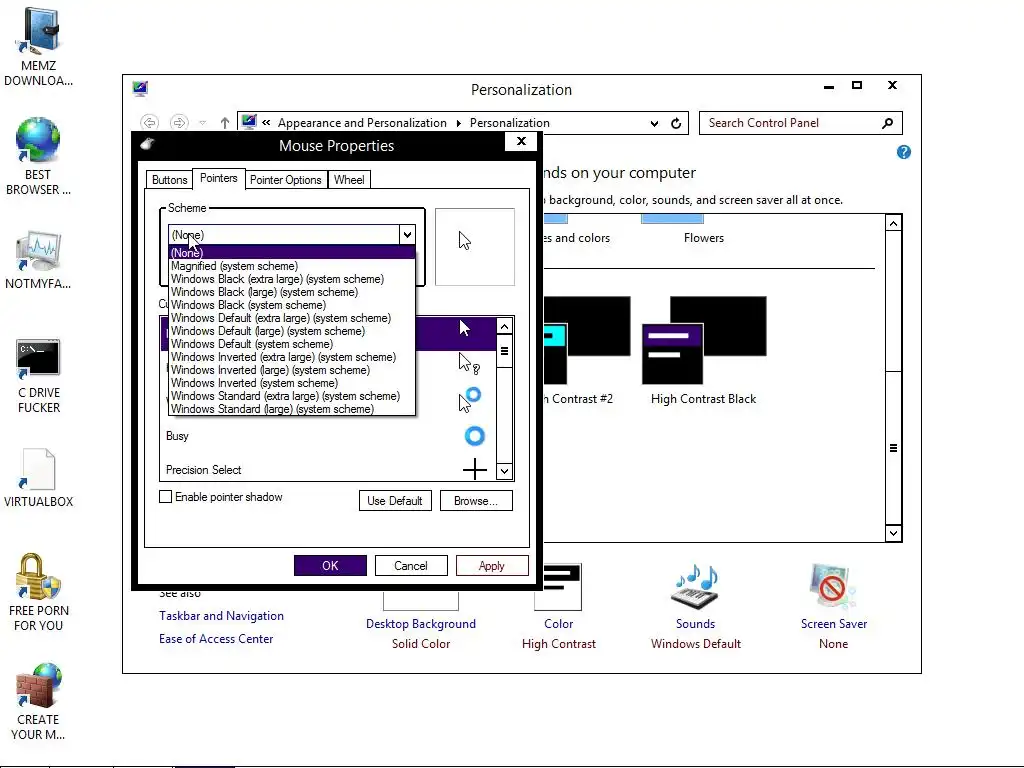Viewport: 1024px width, 768px height.
Task: Open the Sounds settings icon
Action: click(696, 586)
